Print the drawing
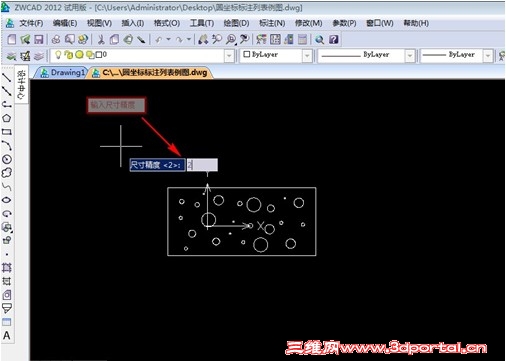The image size is (506, 361). coord(56,39)
